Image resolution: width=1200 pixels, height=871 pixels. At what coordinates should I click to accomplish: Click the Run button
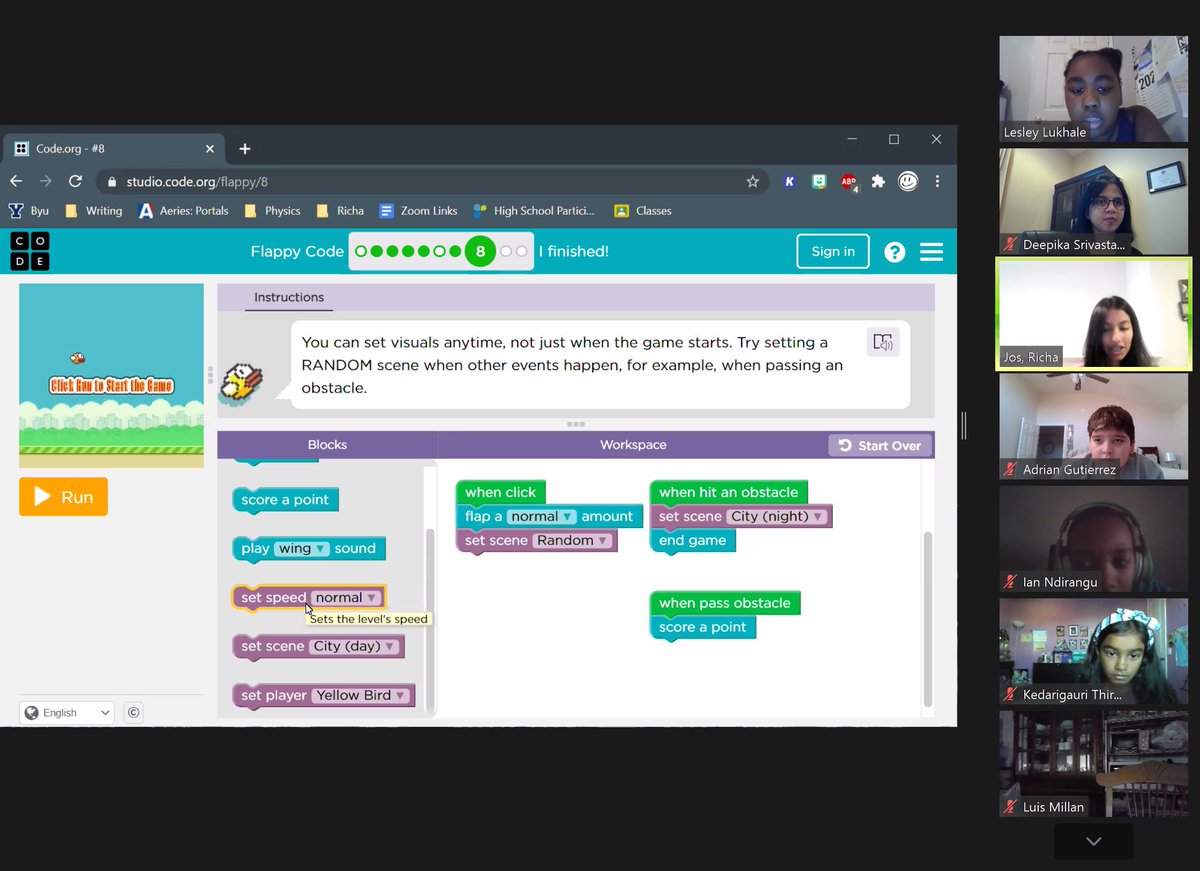pyautogui.click(x=63, y=497)
